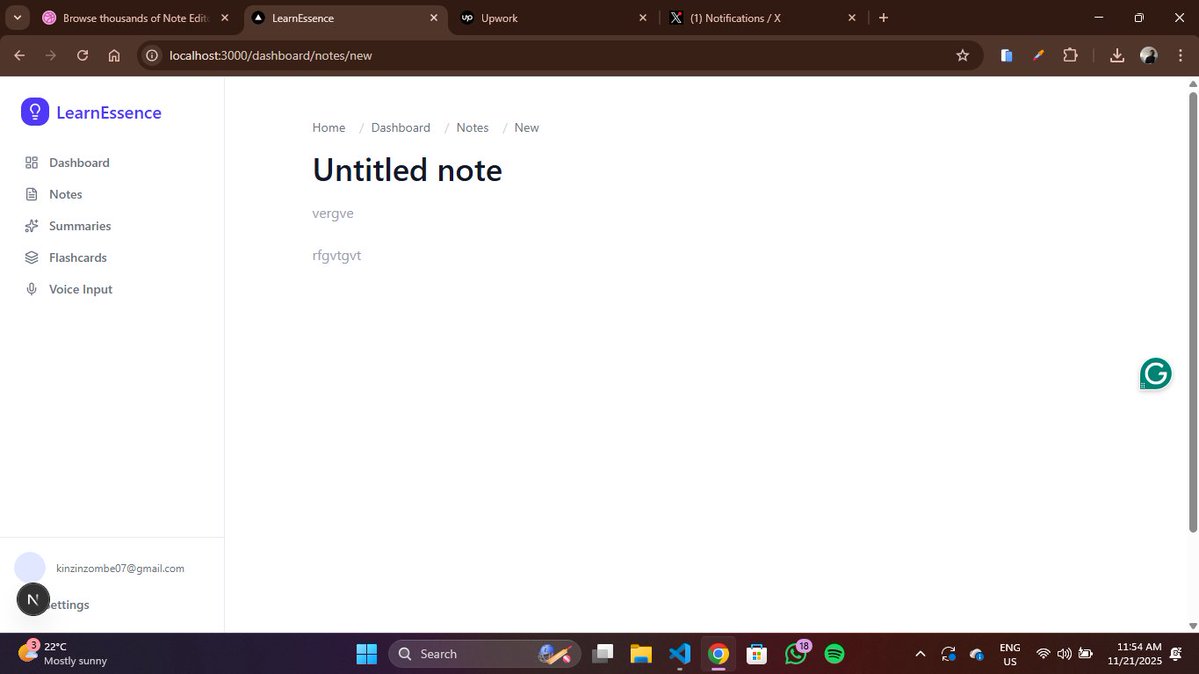Open the browser extensions puzzle icon
1199x674 pixels.
coord(1070,55)
